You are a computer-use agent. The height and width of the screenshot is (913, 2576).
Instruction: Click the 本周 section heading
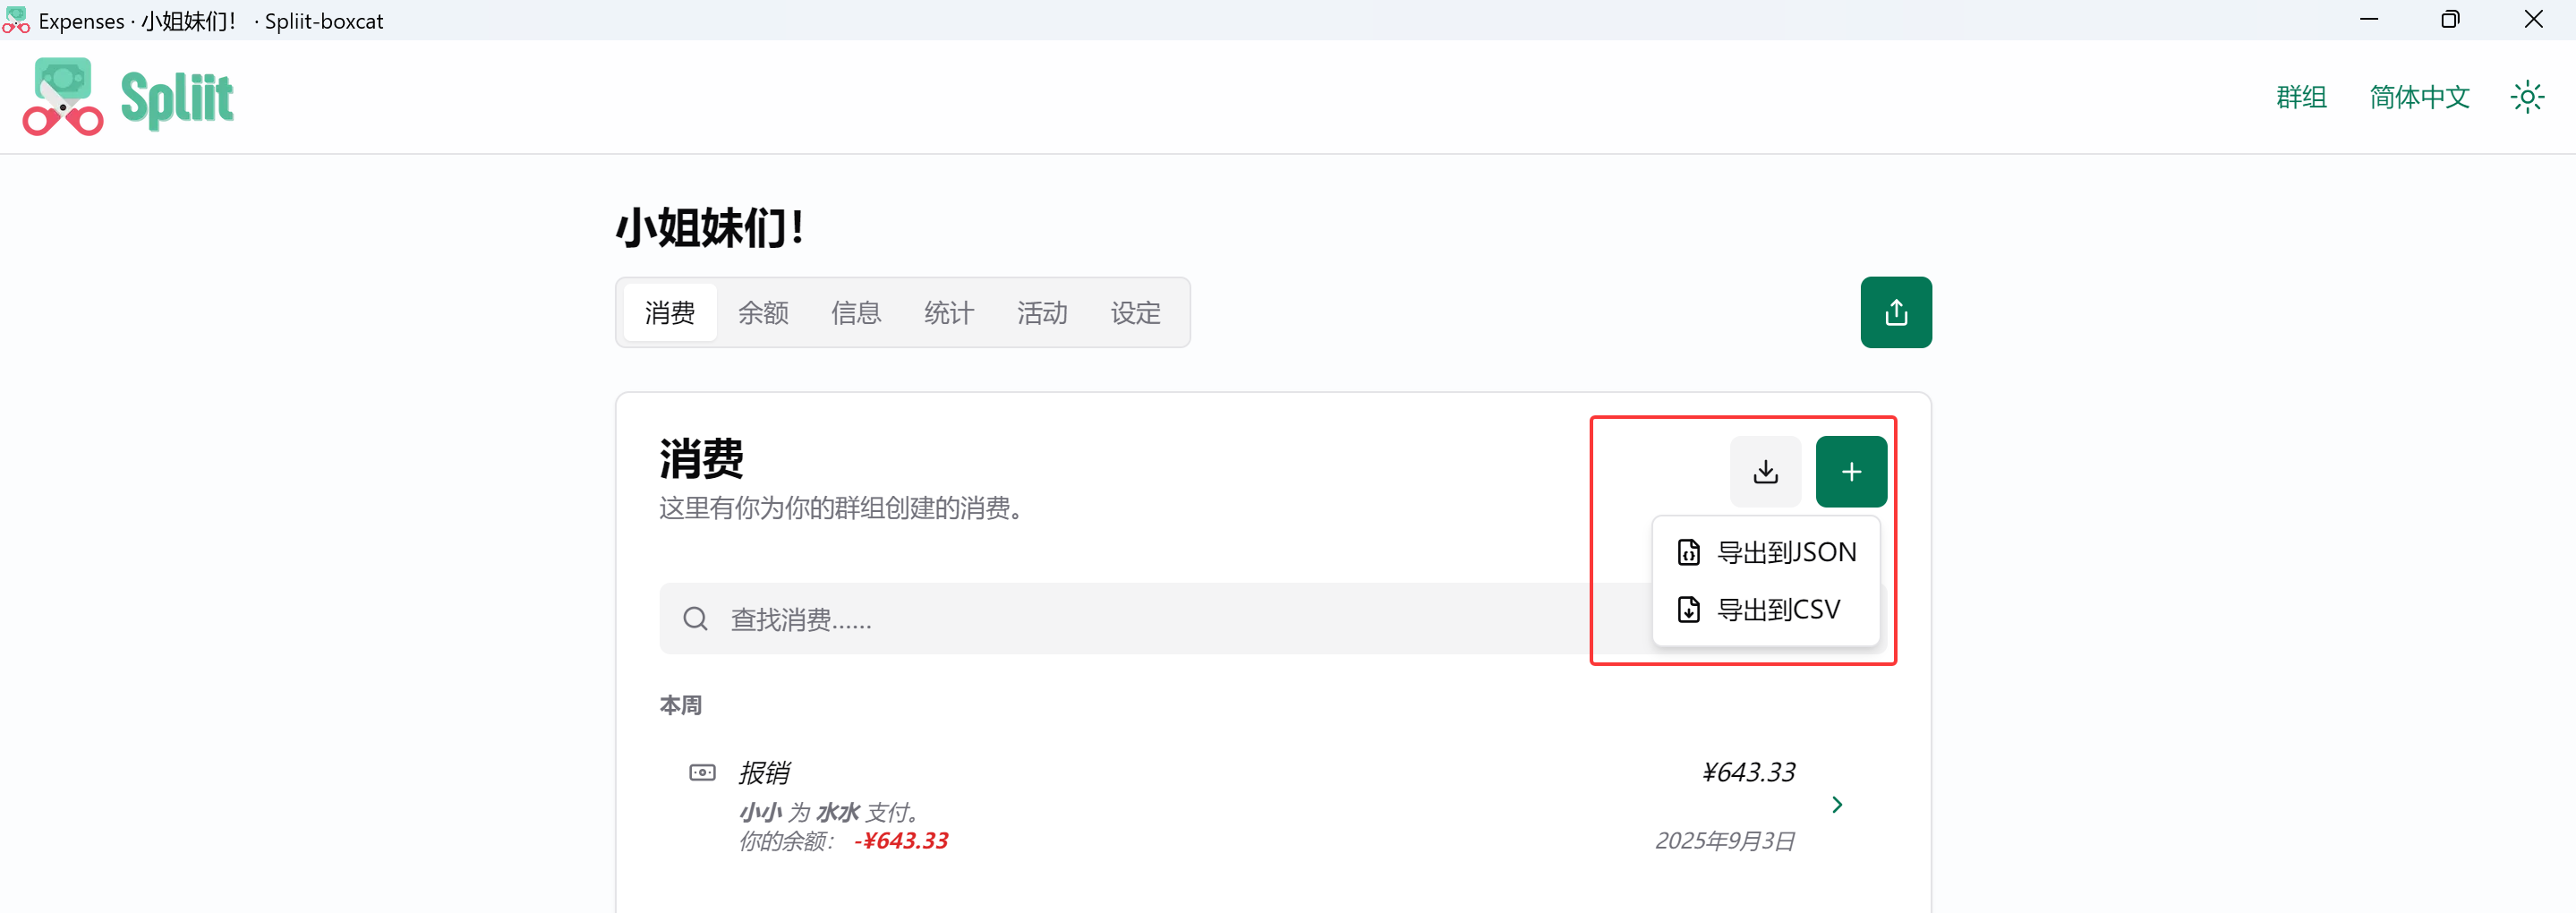(x=680, y=705)
